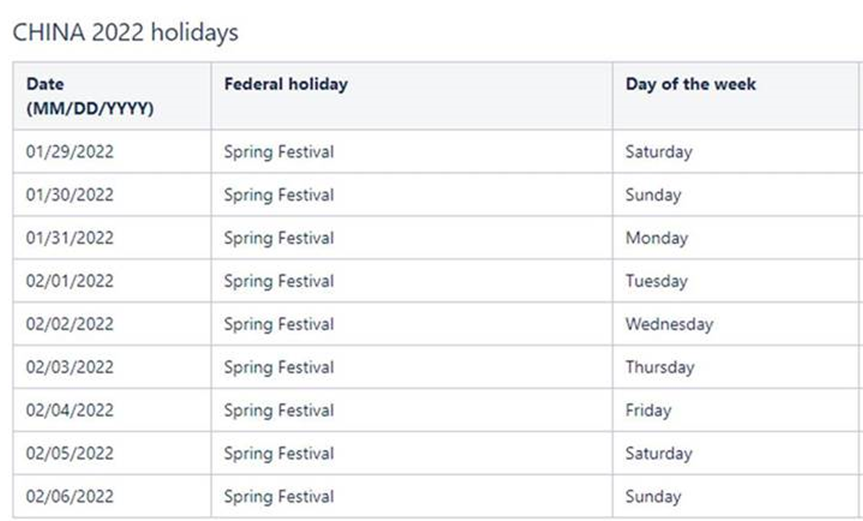
Task: Click the Friday cell
Action: (x=648, y=410)
